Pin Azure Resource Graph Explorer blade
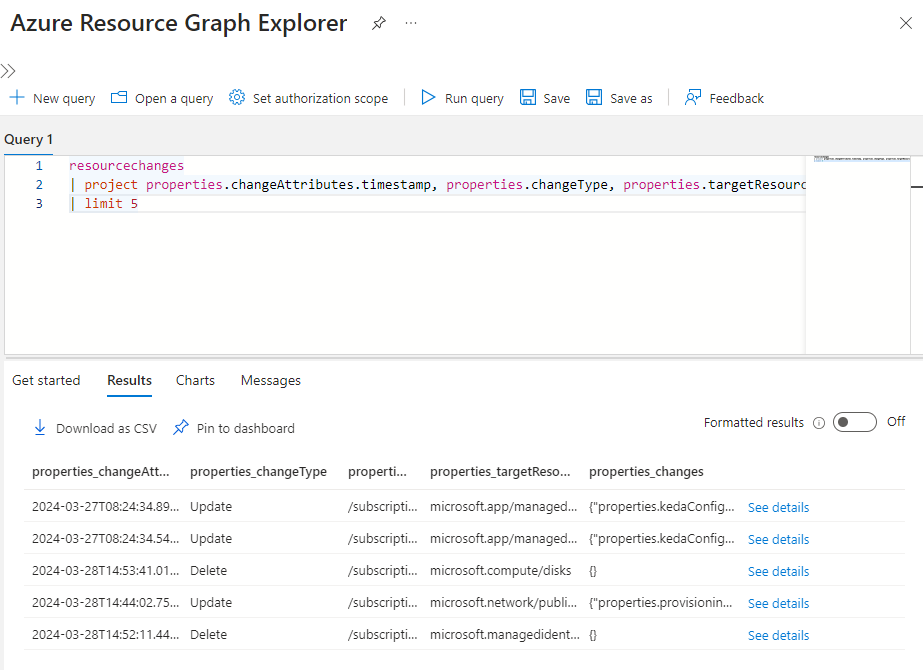923x670 pixels. pos(379,24)
